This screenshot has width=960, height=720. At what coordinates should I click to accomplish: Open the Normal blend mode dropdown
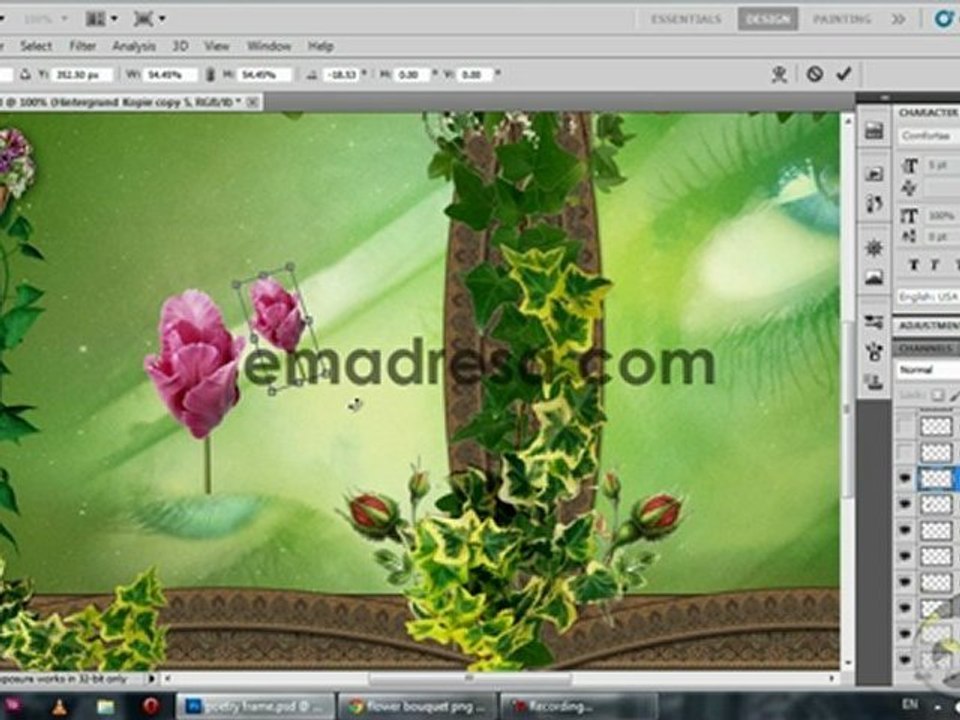(x=928, y=370)
